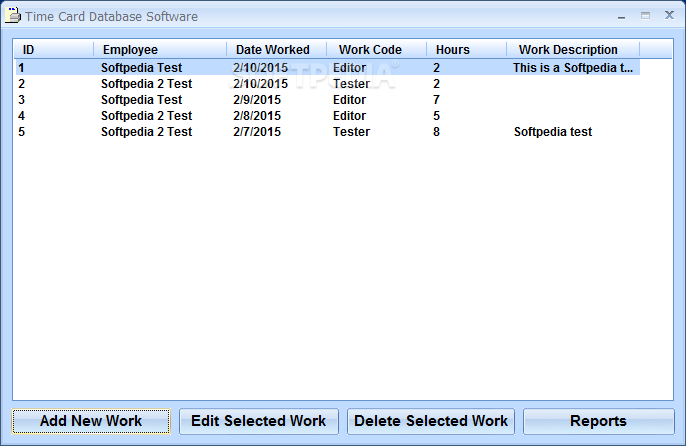Click work code Editor in row 4

click(349, 116)
